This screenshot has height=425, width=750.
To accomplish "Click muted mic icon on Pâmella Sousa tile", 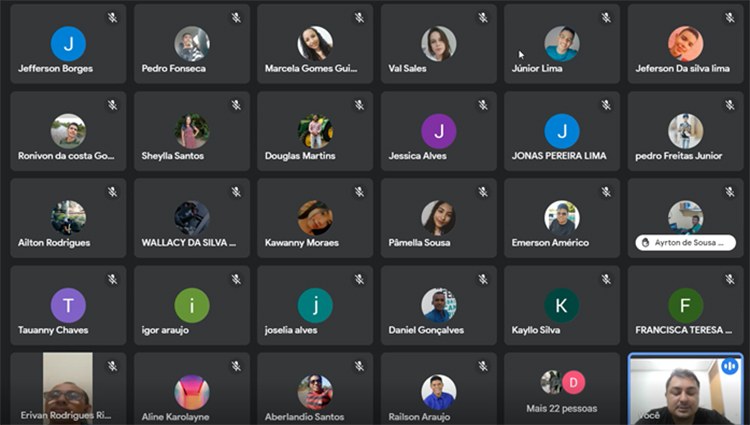I will (483, 192).
